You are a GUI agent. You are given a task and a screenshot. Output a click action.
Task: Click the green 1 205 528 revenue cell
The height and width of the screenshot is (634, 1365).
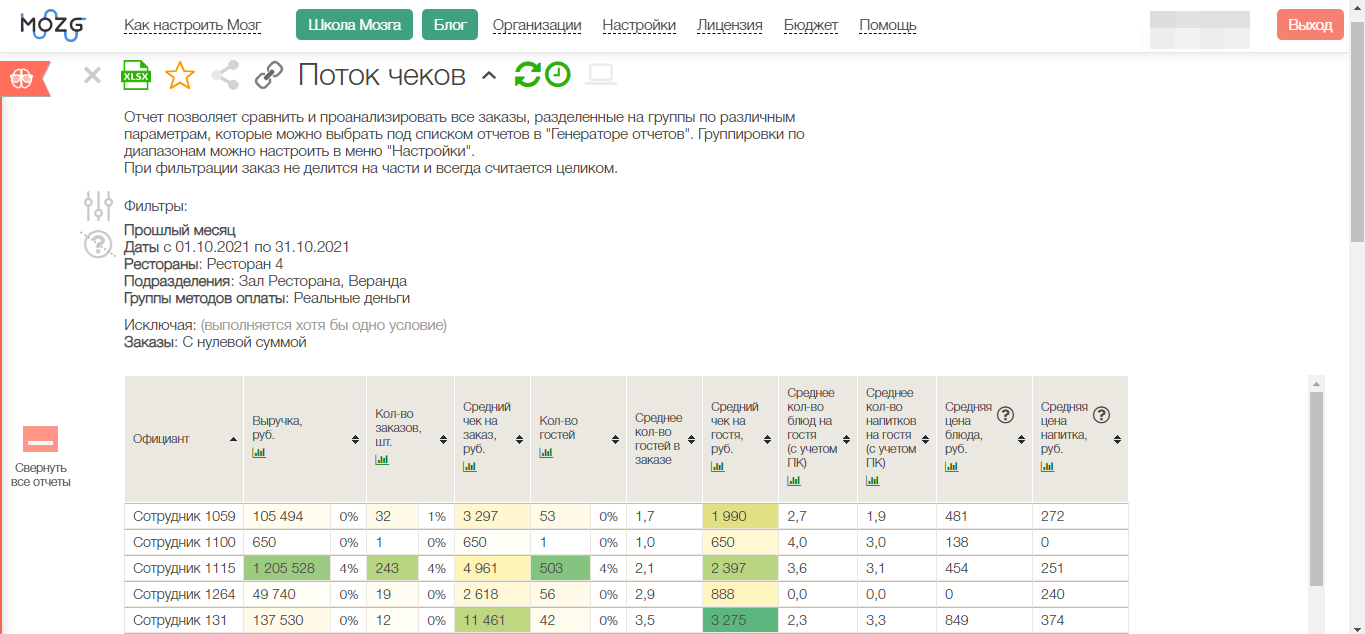click(x=286, y=568)
